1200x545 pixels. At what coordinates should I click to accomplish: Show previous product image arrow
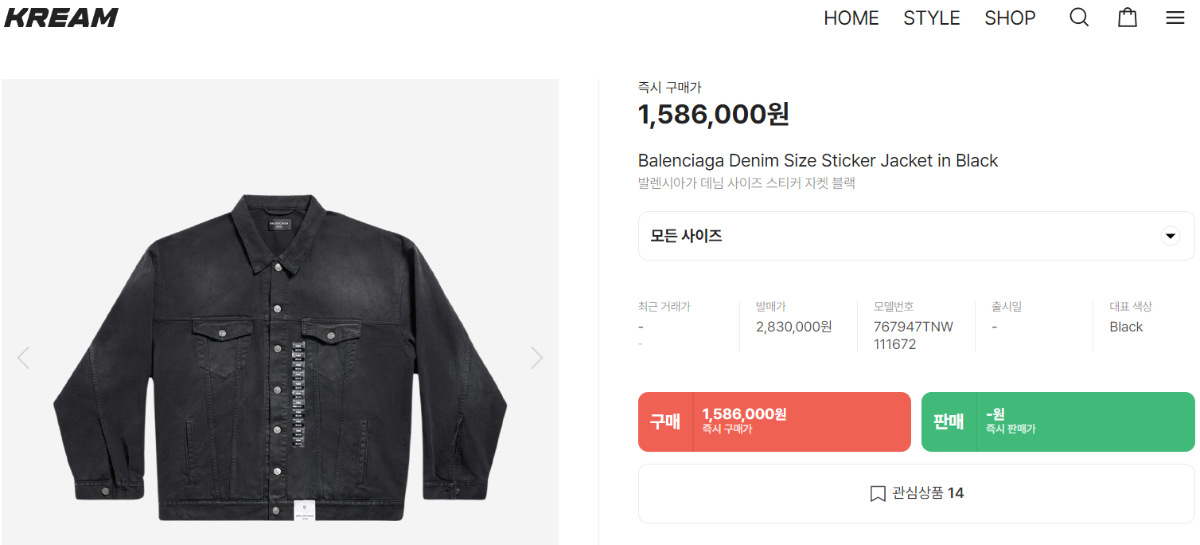[x=24, y=357]
